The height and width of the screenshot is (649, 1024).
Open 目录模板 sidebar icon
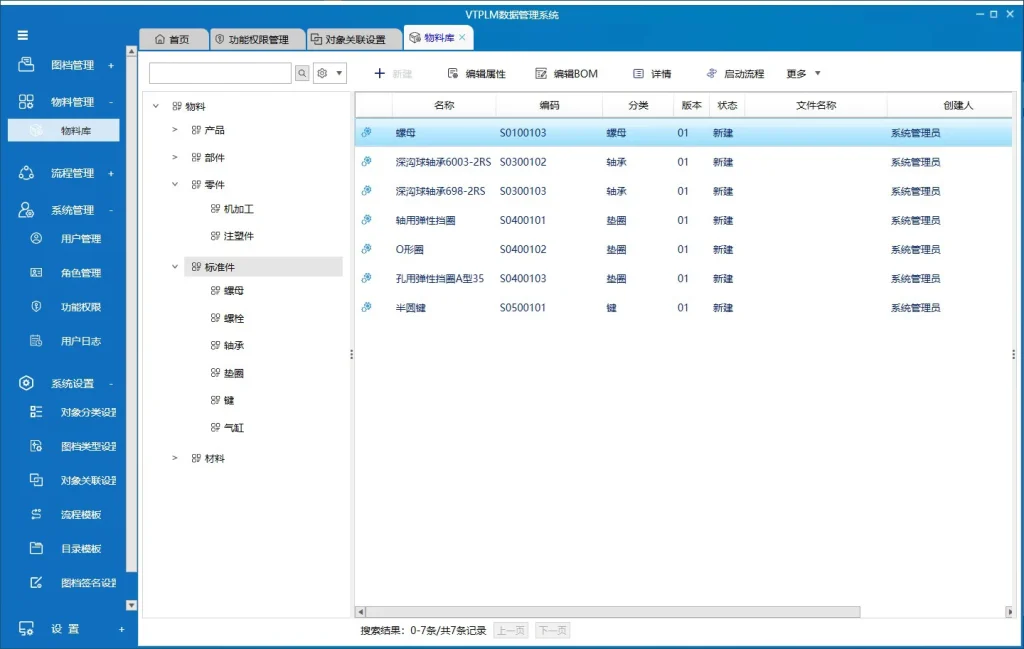(x=36, y=548)
